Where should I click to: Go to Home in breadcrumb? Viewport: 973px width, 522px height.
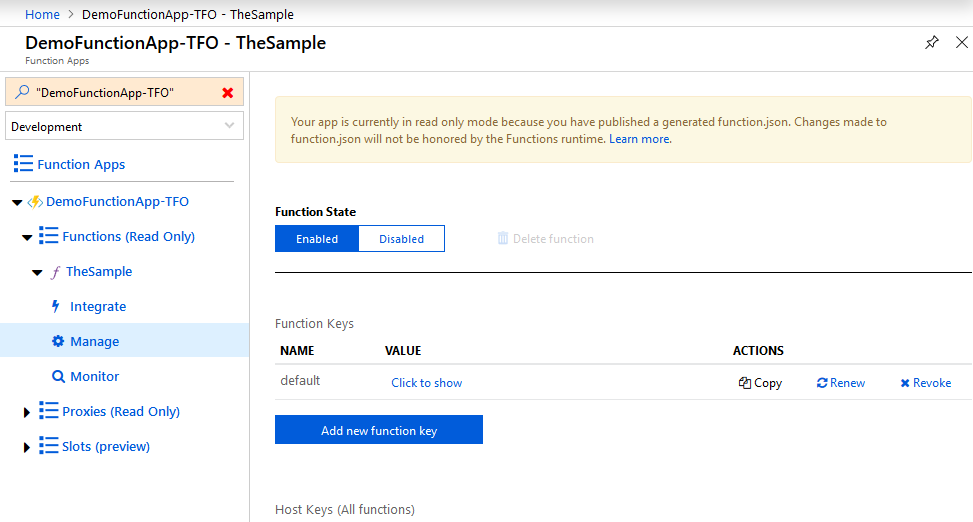[x=42, y=14]
